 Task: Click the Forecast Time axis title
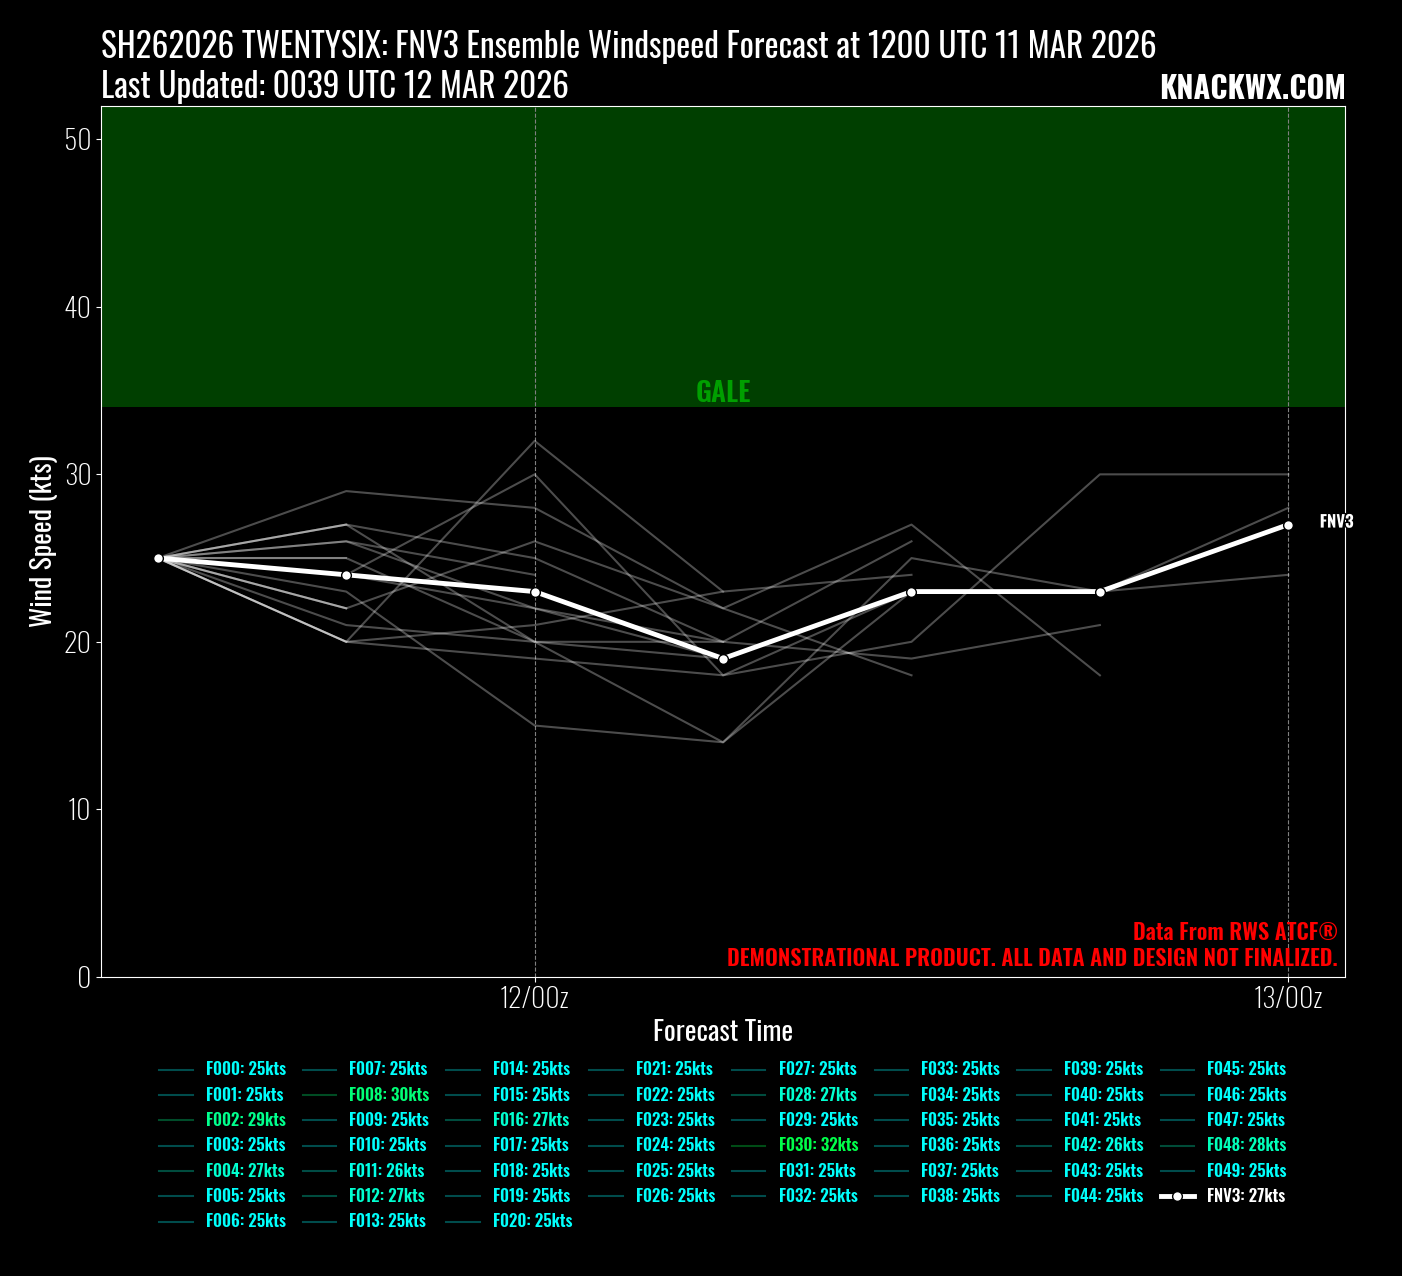point(723,1031)
